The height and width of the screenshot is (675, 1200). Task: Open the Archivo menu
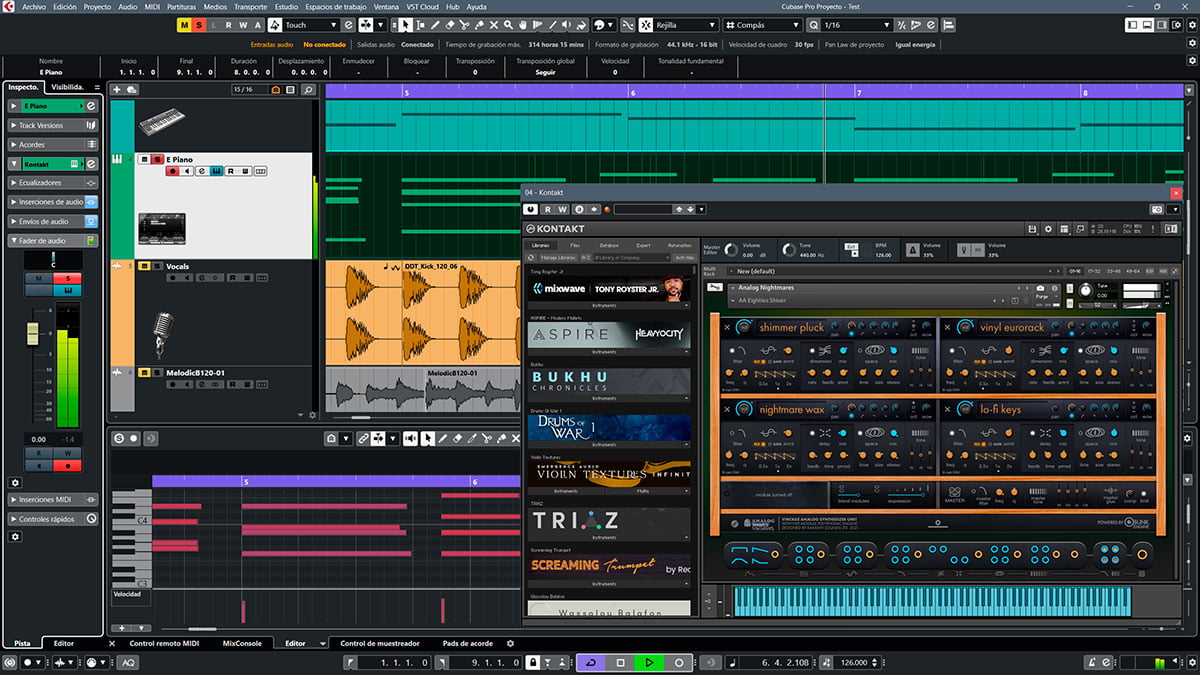pos(33,6)
